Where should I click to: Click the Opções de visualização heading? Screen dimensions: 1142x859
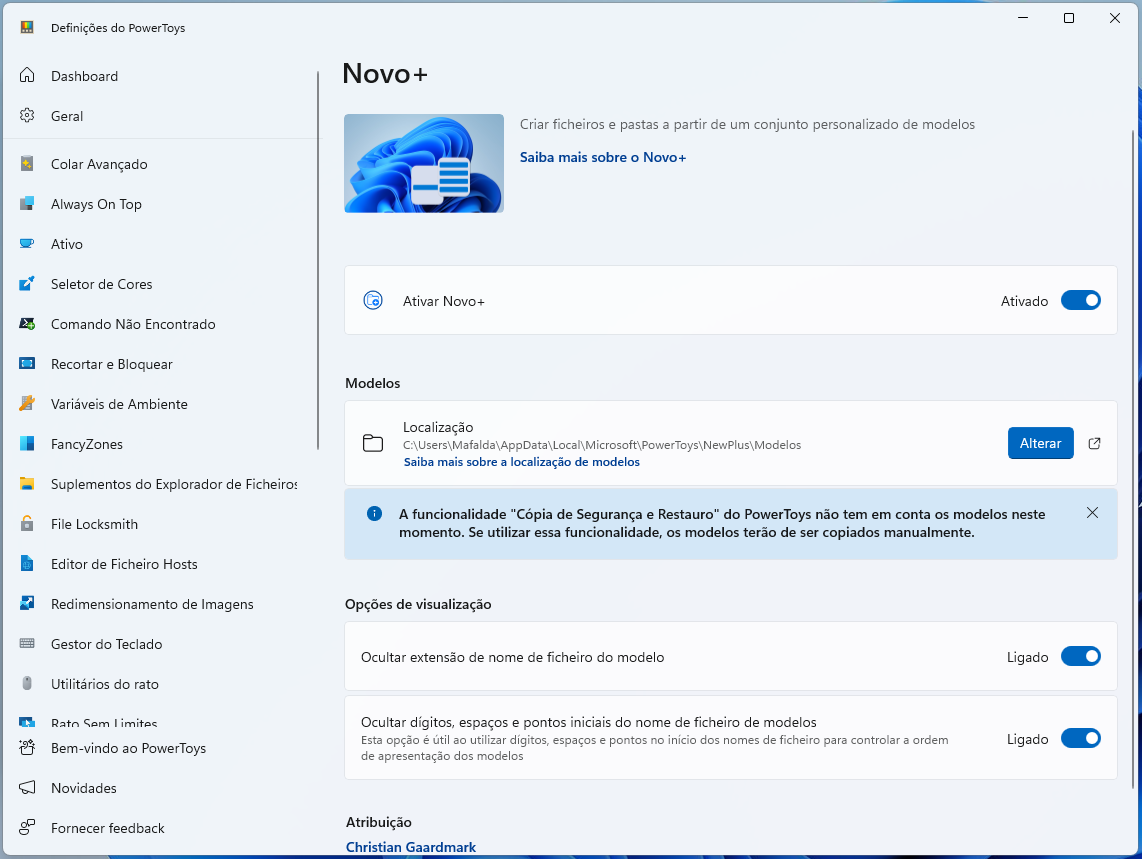[418, 604]
